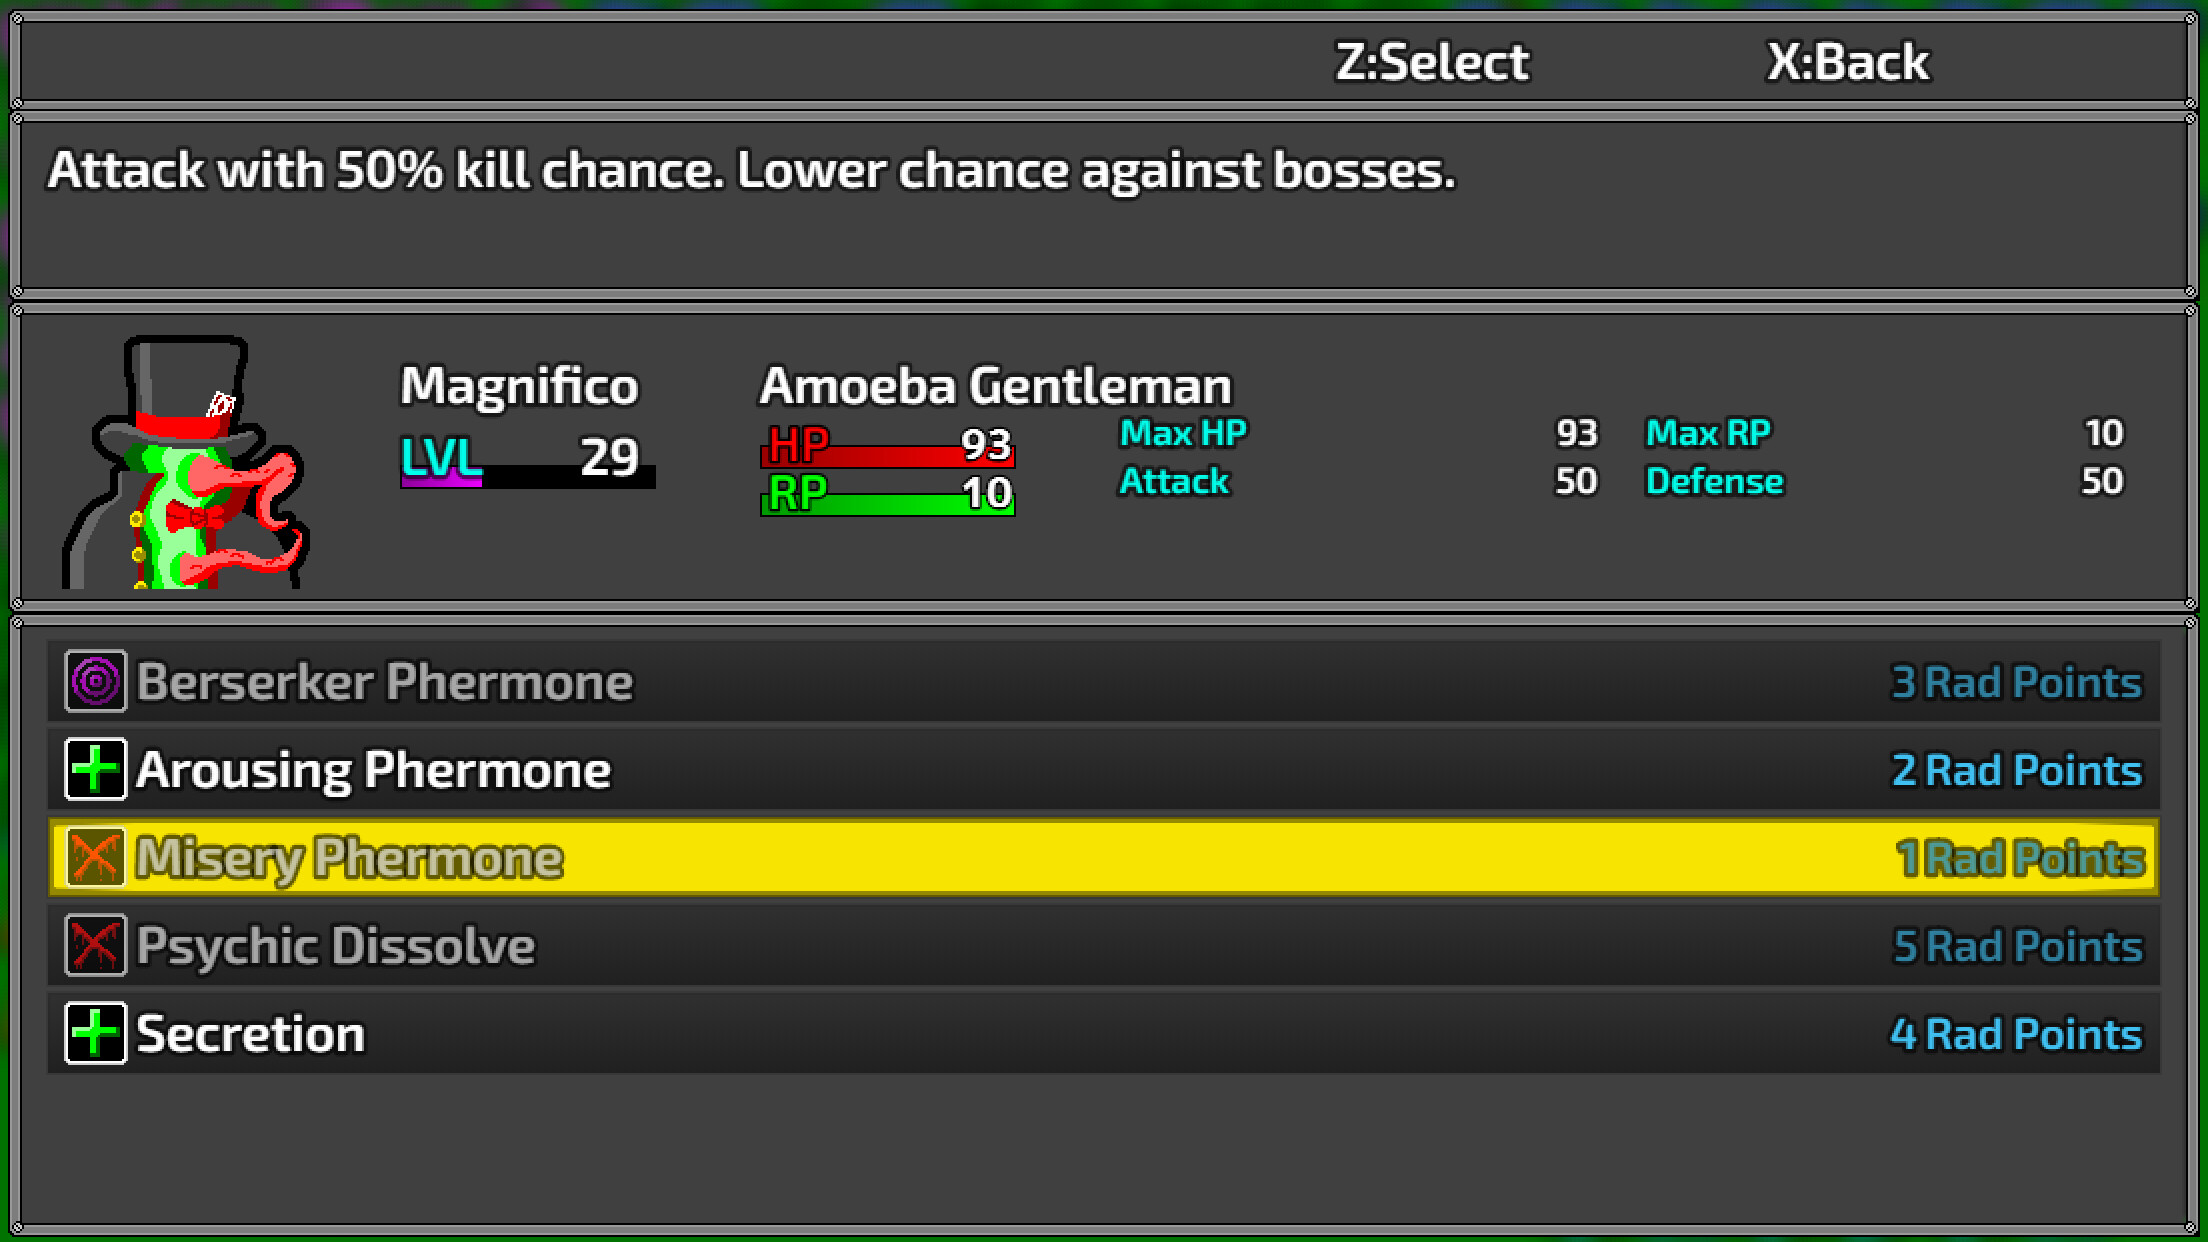Click the red HP bar label icon

tap(795, 445)
